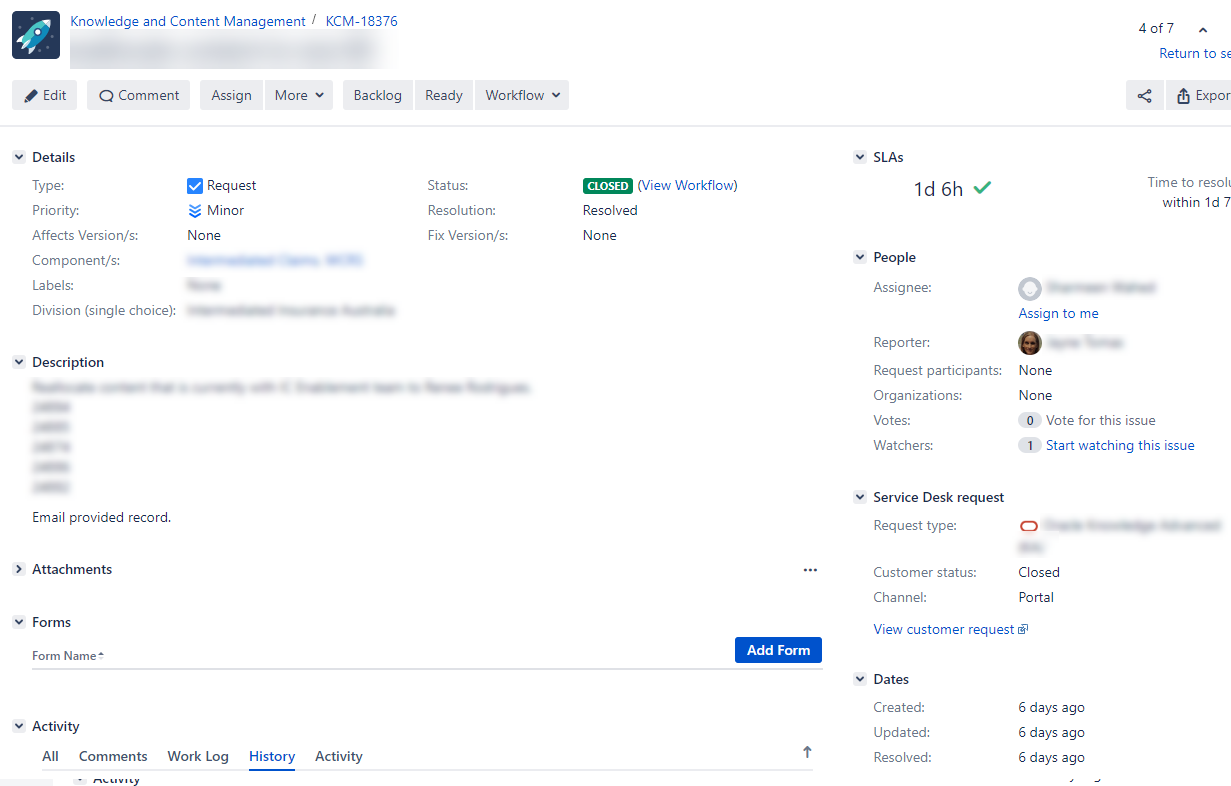1231x786 pixels.
Task: Collapse the Service Desk request panel
Action: [x=860, y=497]
